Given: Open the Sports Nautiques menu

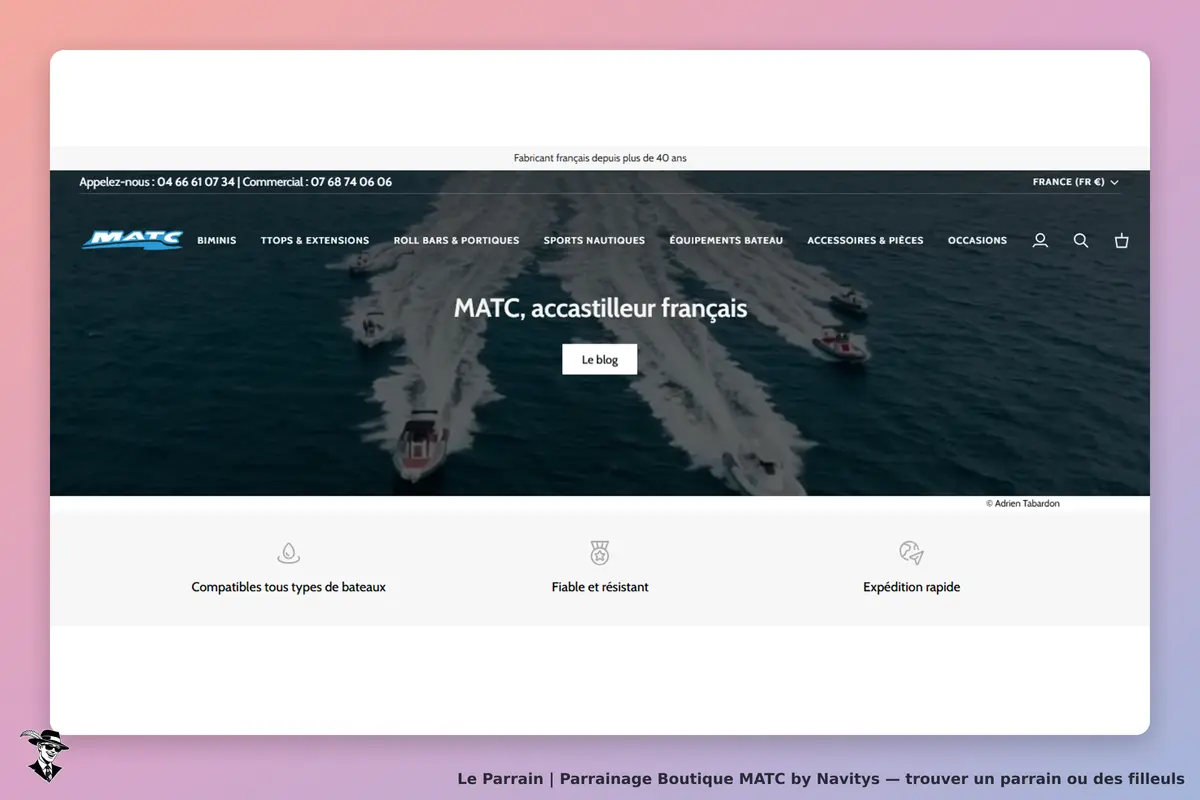Looking at the screenshot, I should [594, 240].
